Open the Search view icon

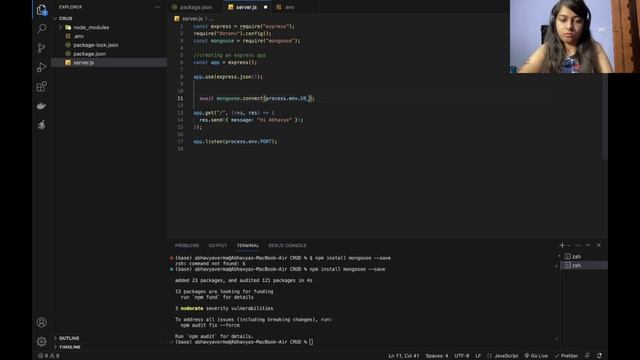pos(42,29)
